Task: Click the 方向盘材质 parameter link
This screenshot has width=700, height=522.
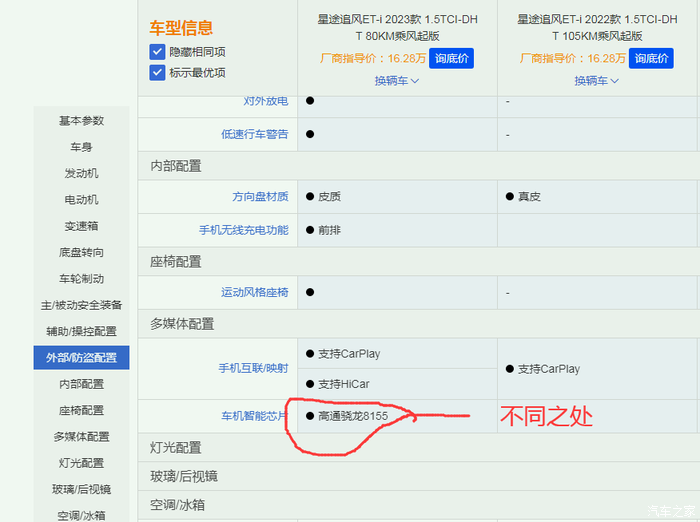Action: (260, 197)
